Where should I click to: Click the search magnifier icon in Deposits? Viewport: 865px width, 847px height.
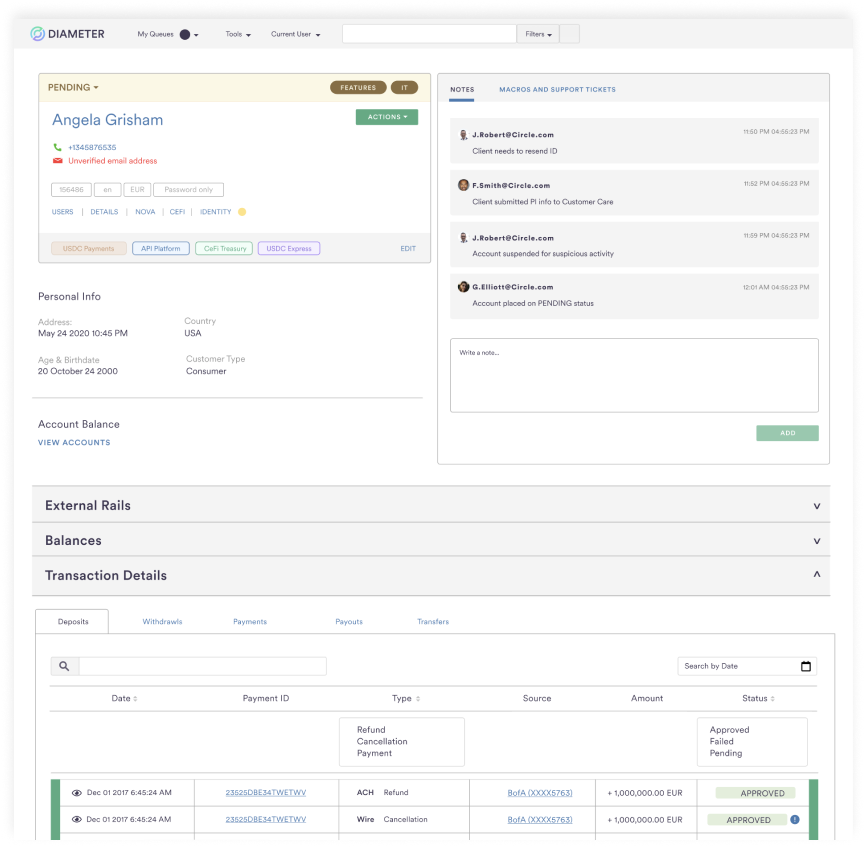click(x=64, y=666)
